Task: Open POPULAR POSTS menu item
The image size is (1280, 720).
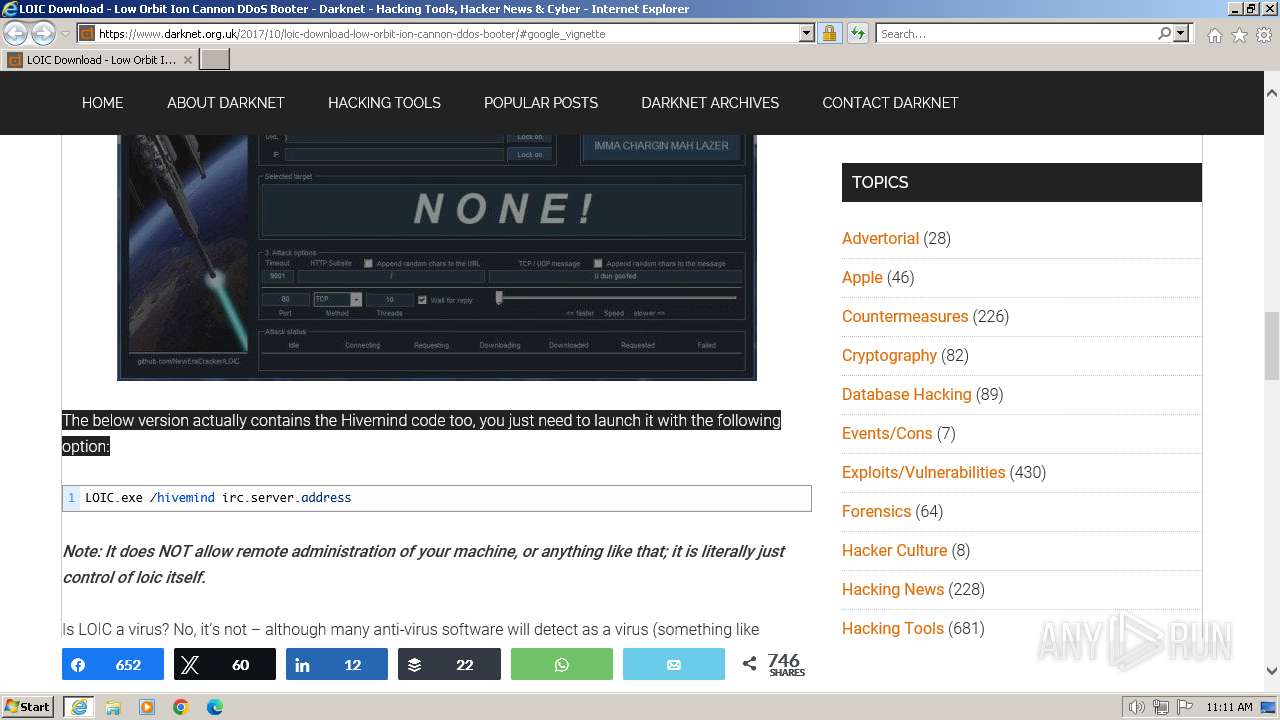Action: click(541, 102)
